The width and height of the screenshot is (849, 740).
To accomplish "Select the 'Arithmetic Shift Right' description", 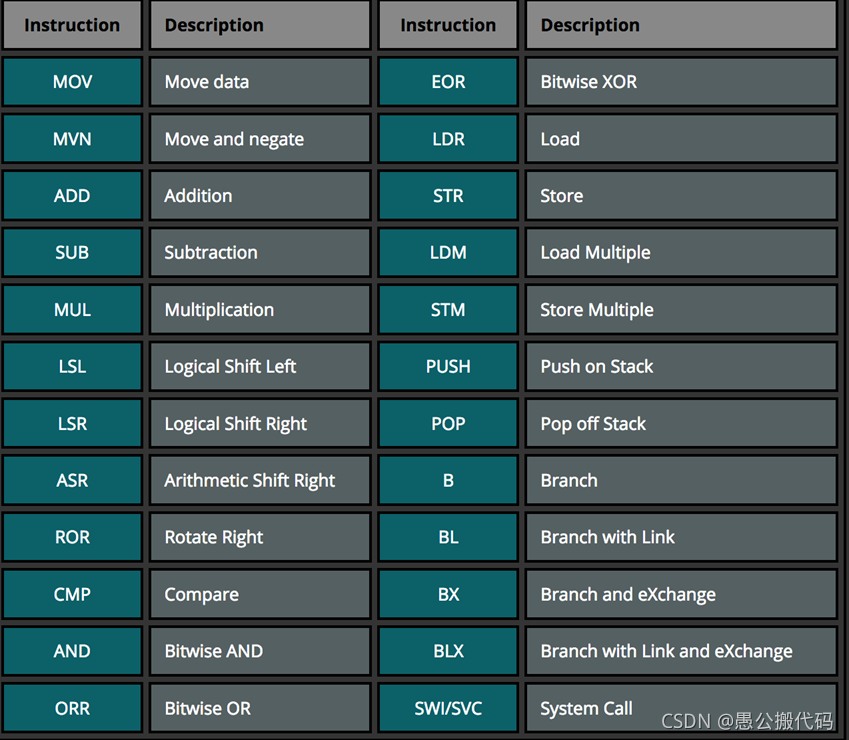I will [260, 481].
